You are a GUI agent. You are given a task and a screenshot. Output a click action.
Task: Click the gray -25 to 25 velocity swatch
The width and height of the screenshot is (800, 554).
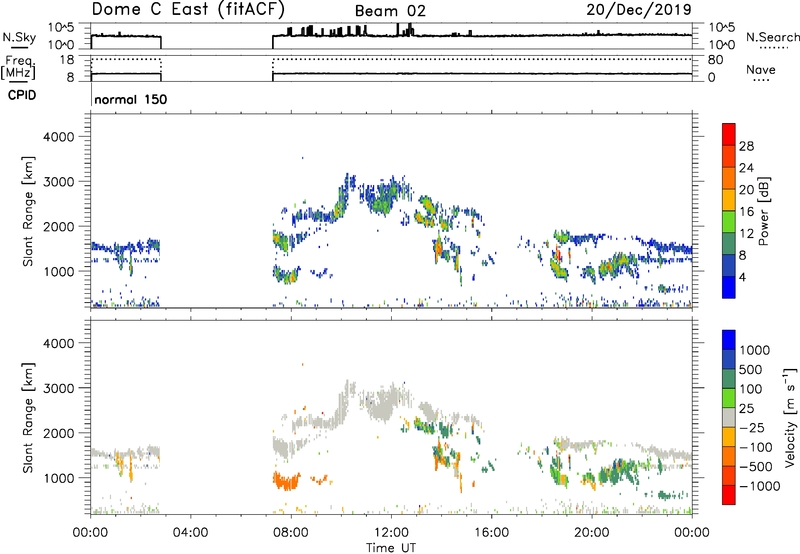pyautogui.click(x=729, y=417)
